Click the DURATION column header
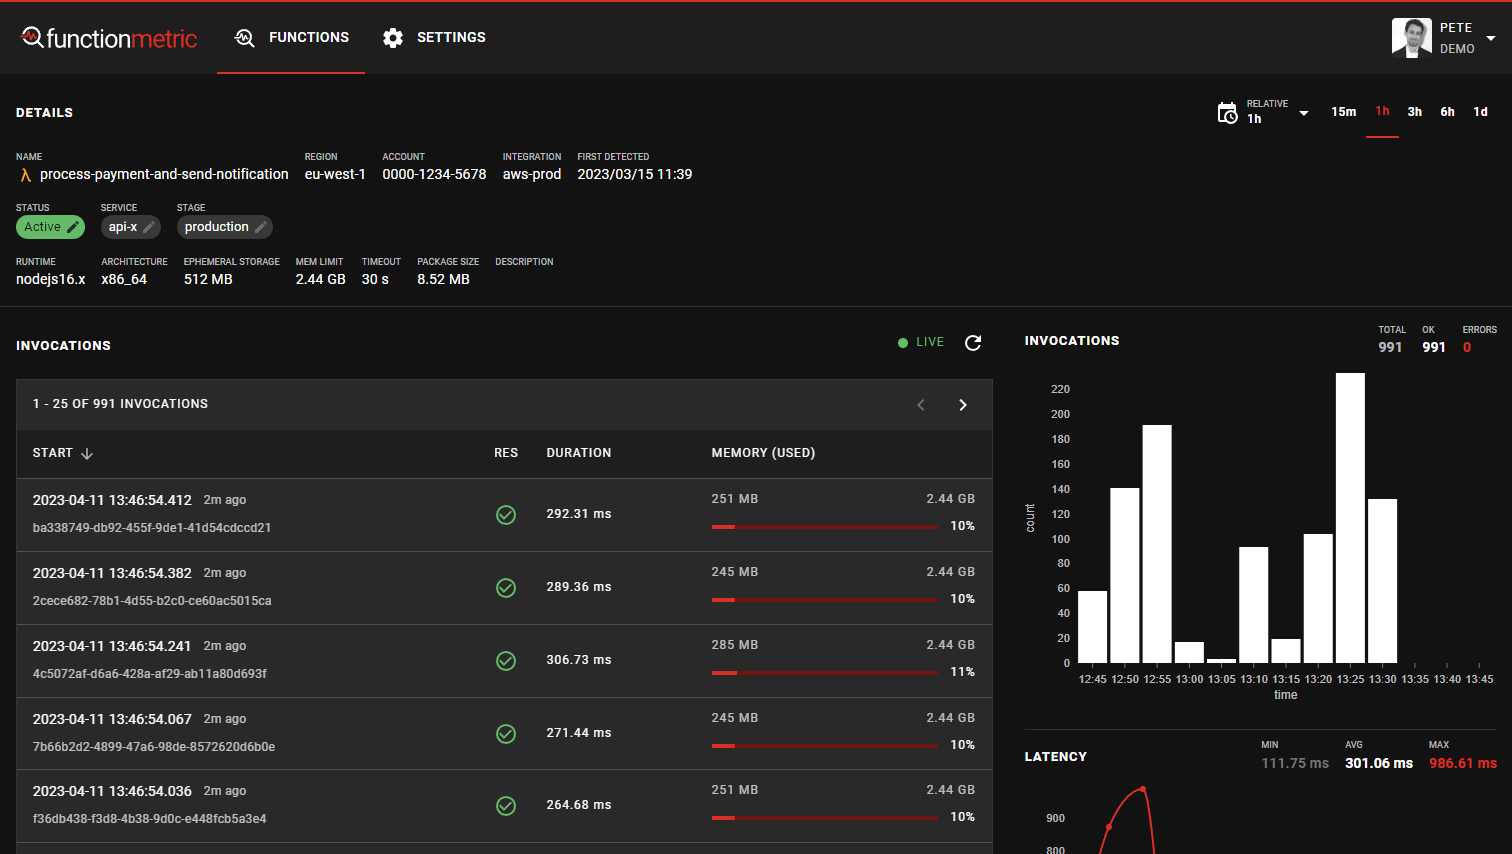The image size is (1512, 854). (x=579, y=453)
